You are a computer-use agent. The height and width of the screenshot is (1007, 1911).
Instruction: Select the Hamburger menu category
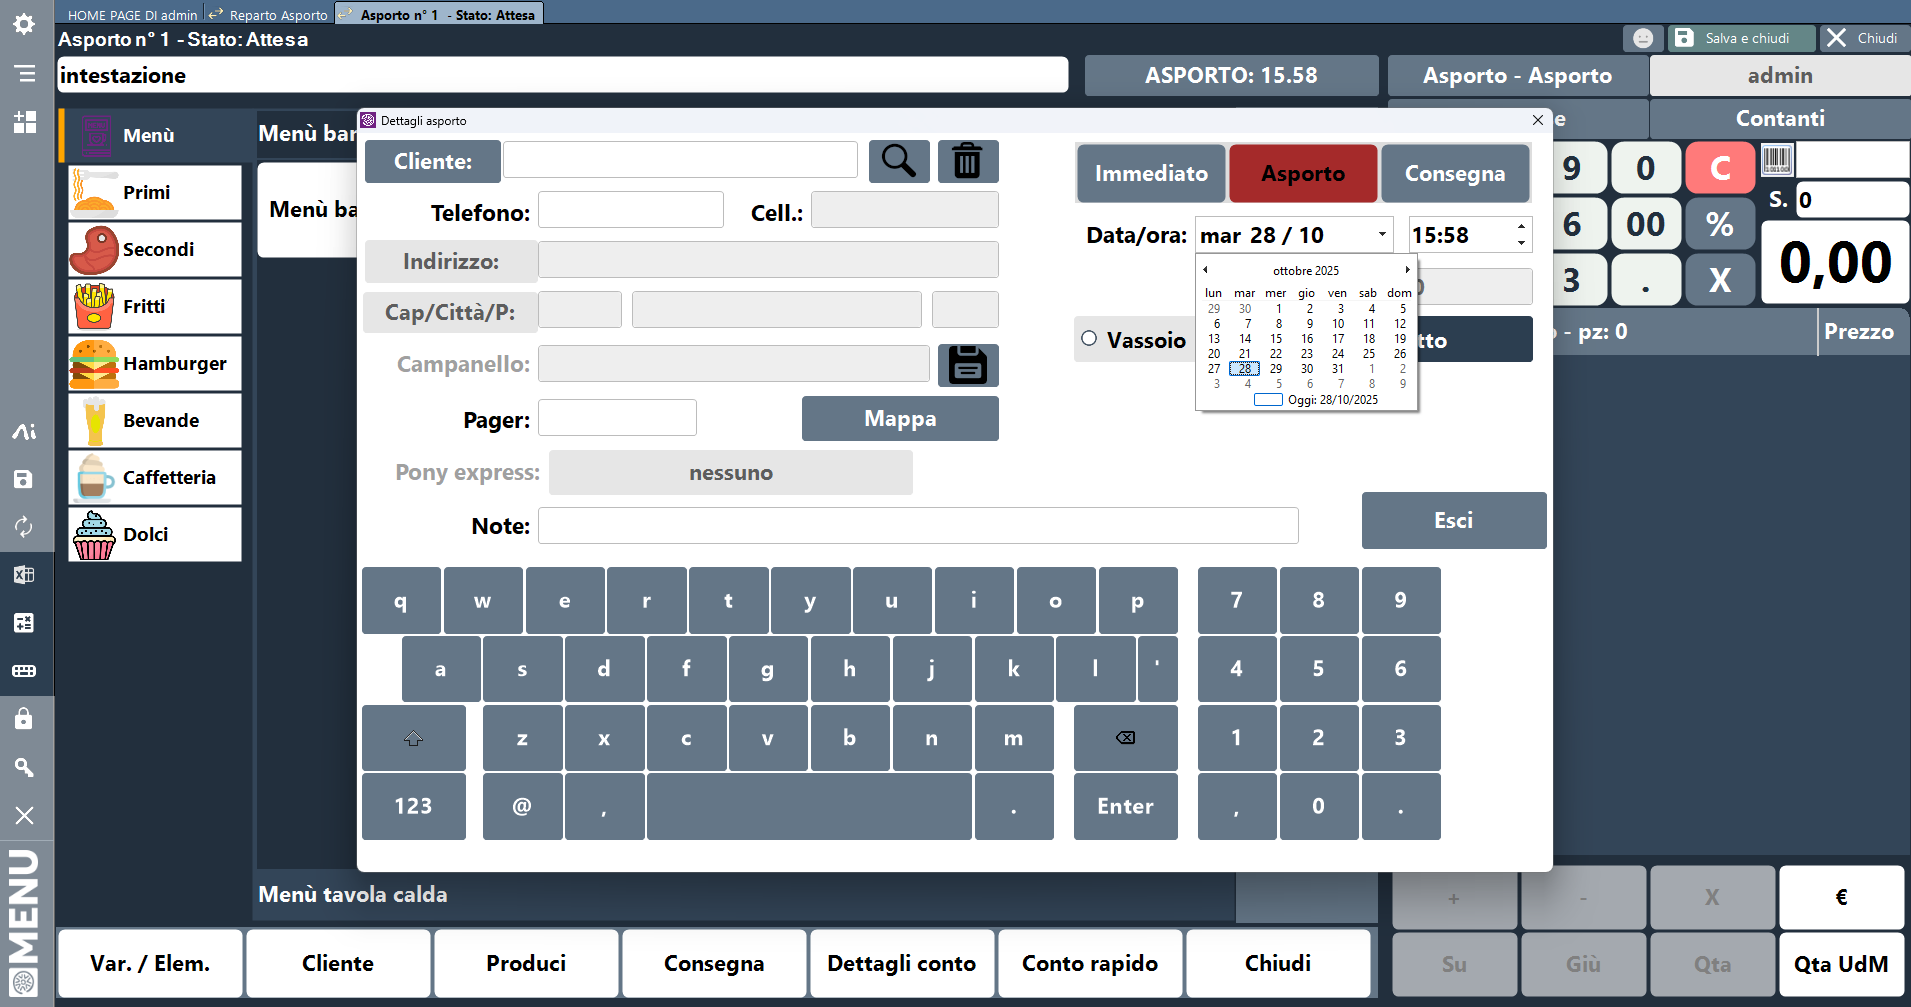[155, 364]
